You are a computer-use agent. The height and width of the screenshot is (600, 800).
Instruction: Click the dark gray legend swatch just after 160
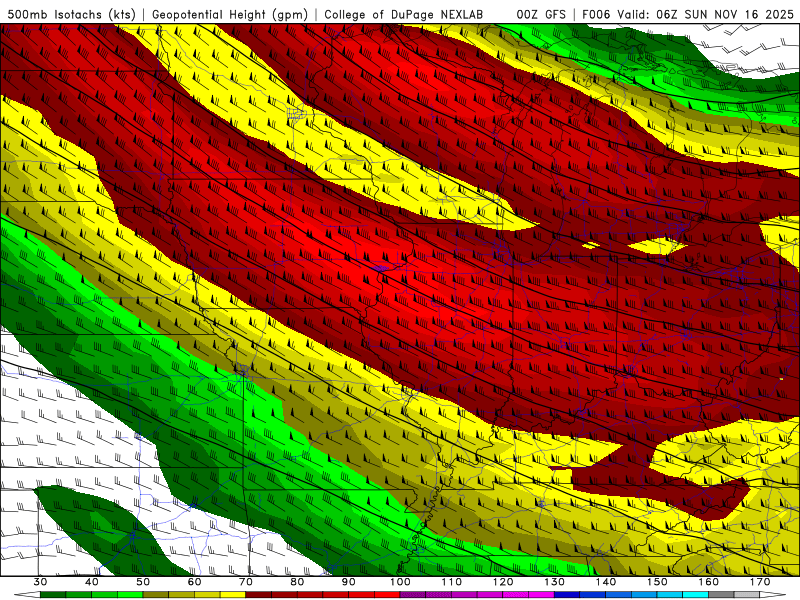point(721,595)
